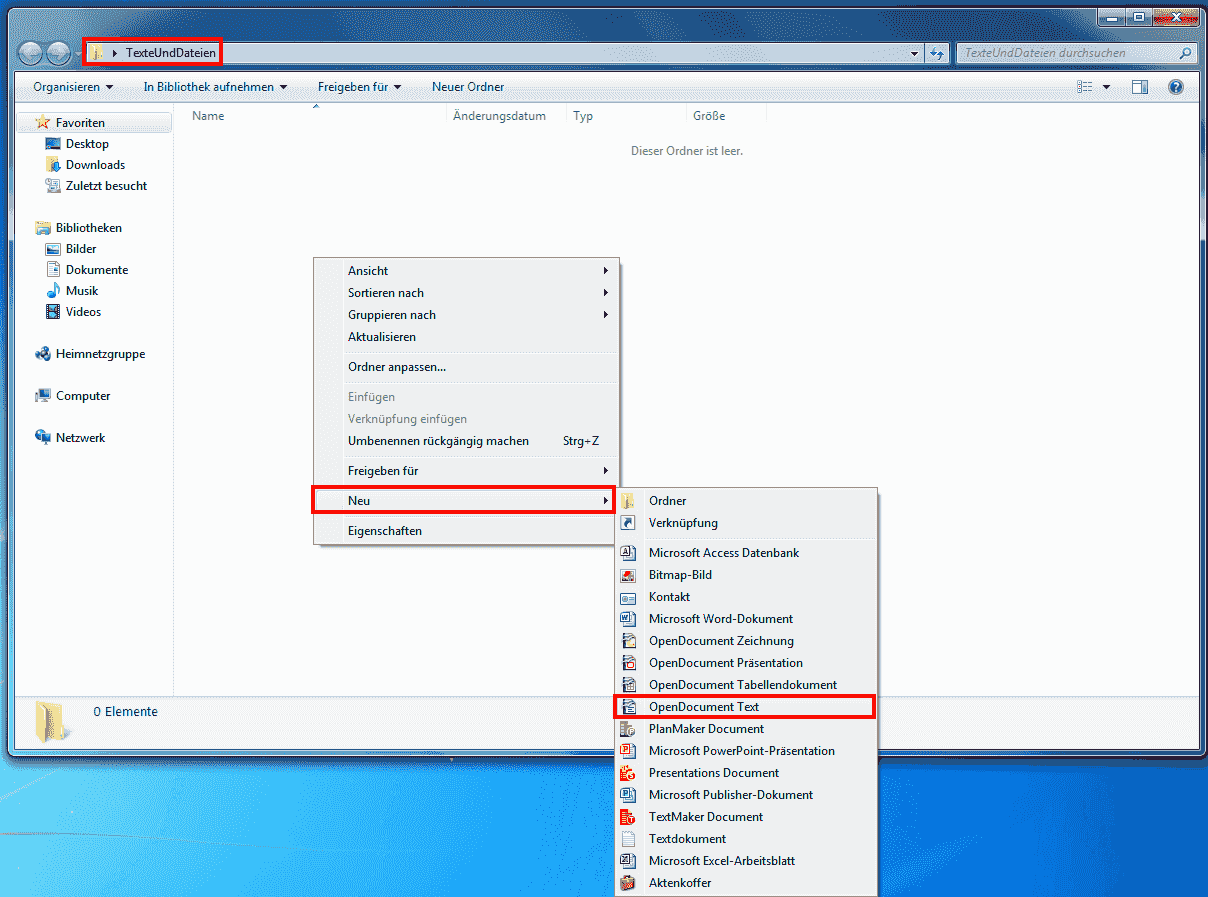1208x897 pixels.
Task: Open the address bar history dropdown arrow
Action: pyautogui.click(x=915, y=54)
